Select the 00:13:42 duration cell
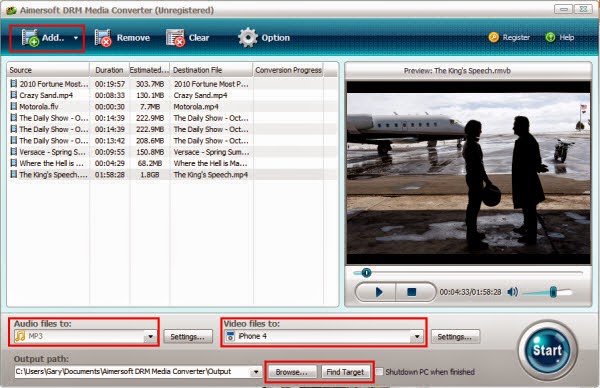Viewport: 600px width, 388px height. pyautogui.click(x=110, y=141)
